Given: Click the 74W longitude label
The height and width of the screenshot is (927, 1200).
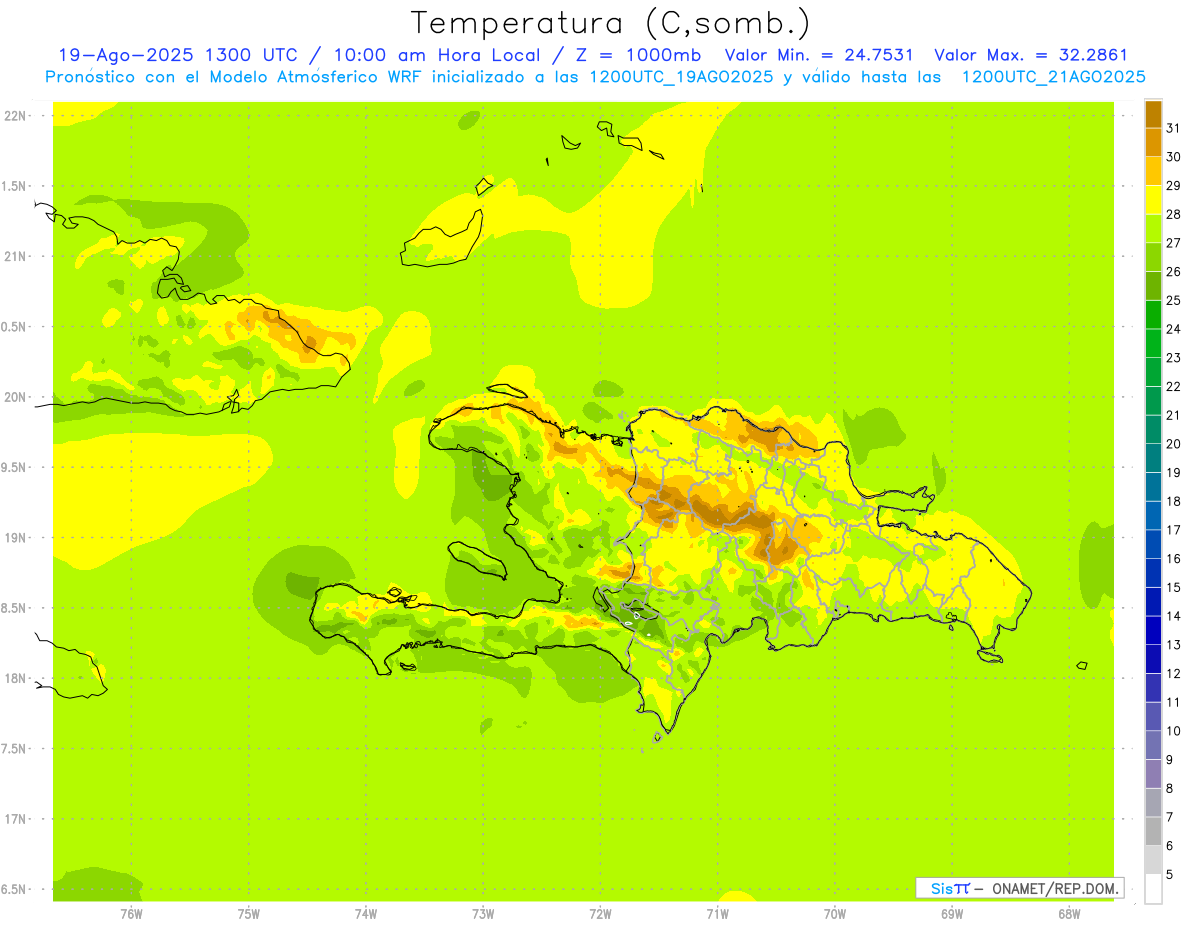Looking at the screenshot, I should pyautogui.click(x=366, y=914).
